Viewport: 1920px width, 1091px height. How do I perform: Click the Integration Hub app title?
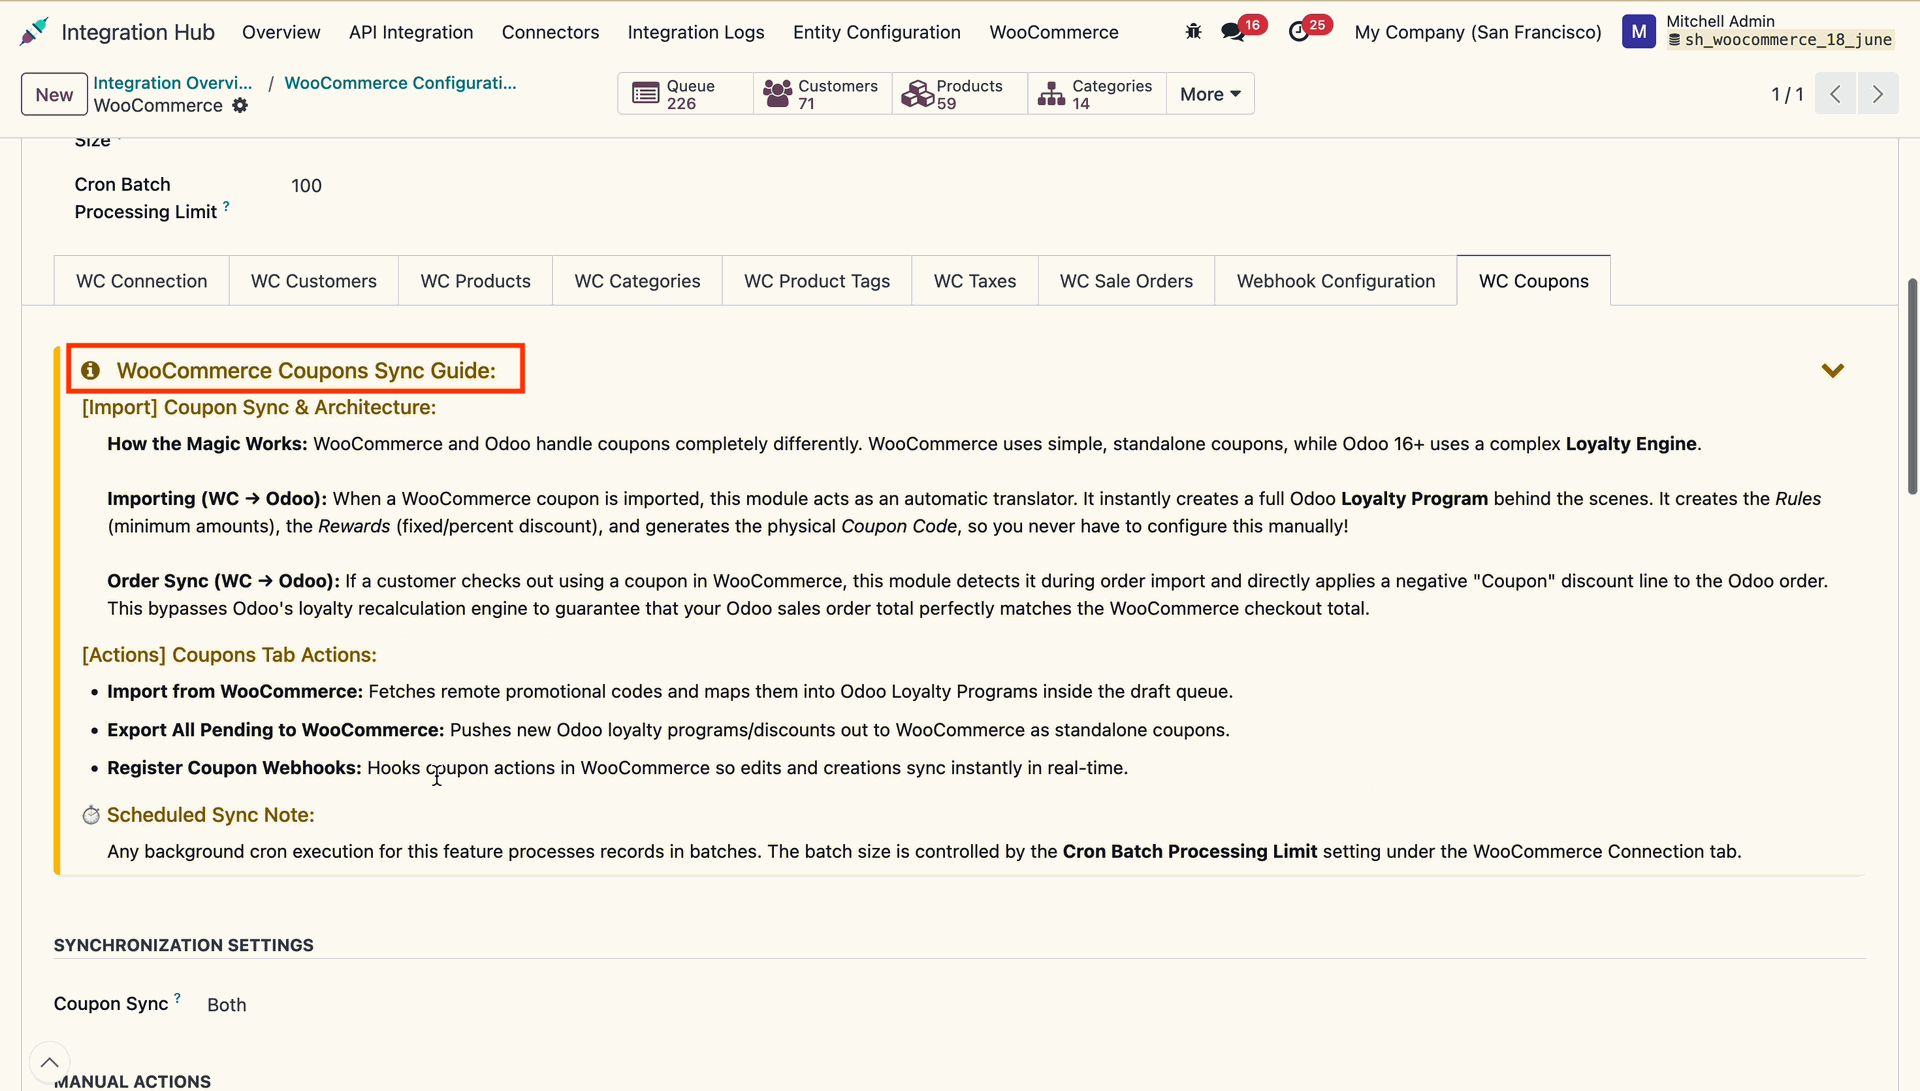(x=138, y=32)
